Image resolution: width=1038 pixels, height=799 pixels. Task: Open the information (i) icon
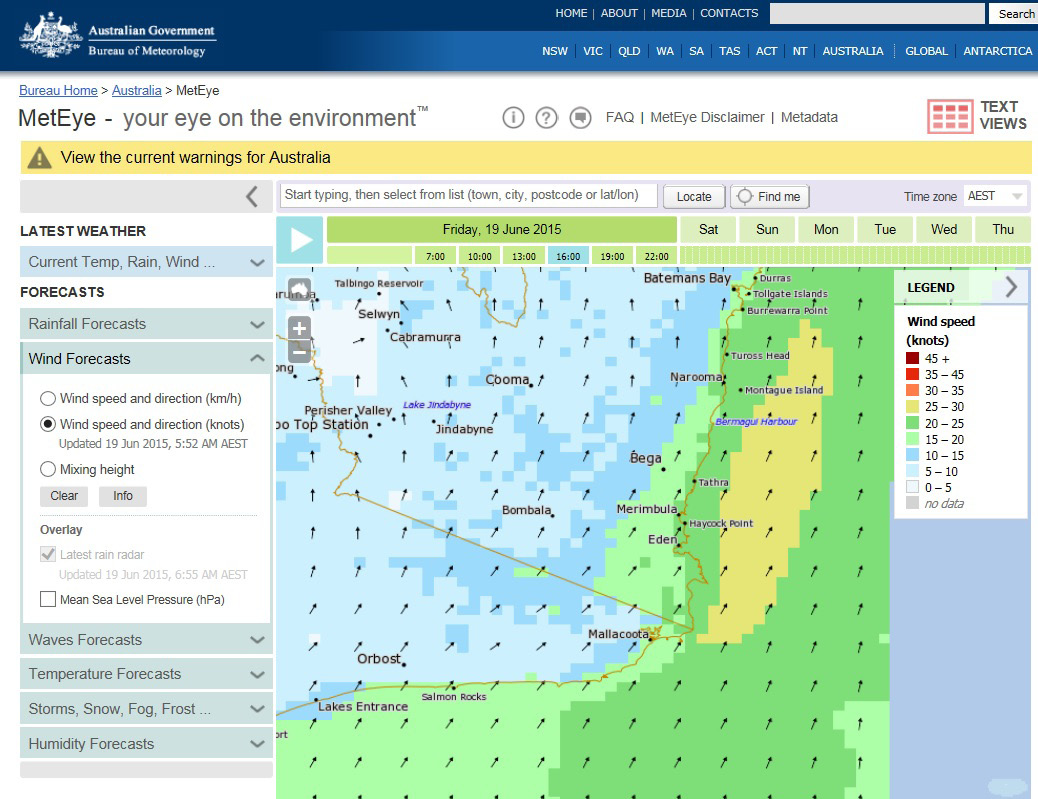pyautogui.click(x=513, y=118)
